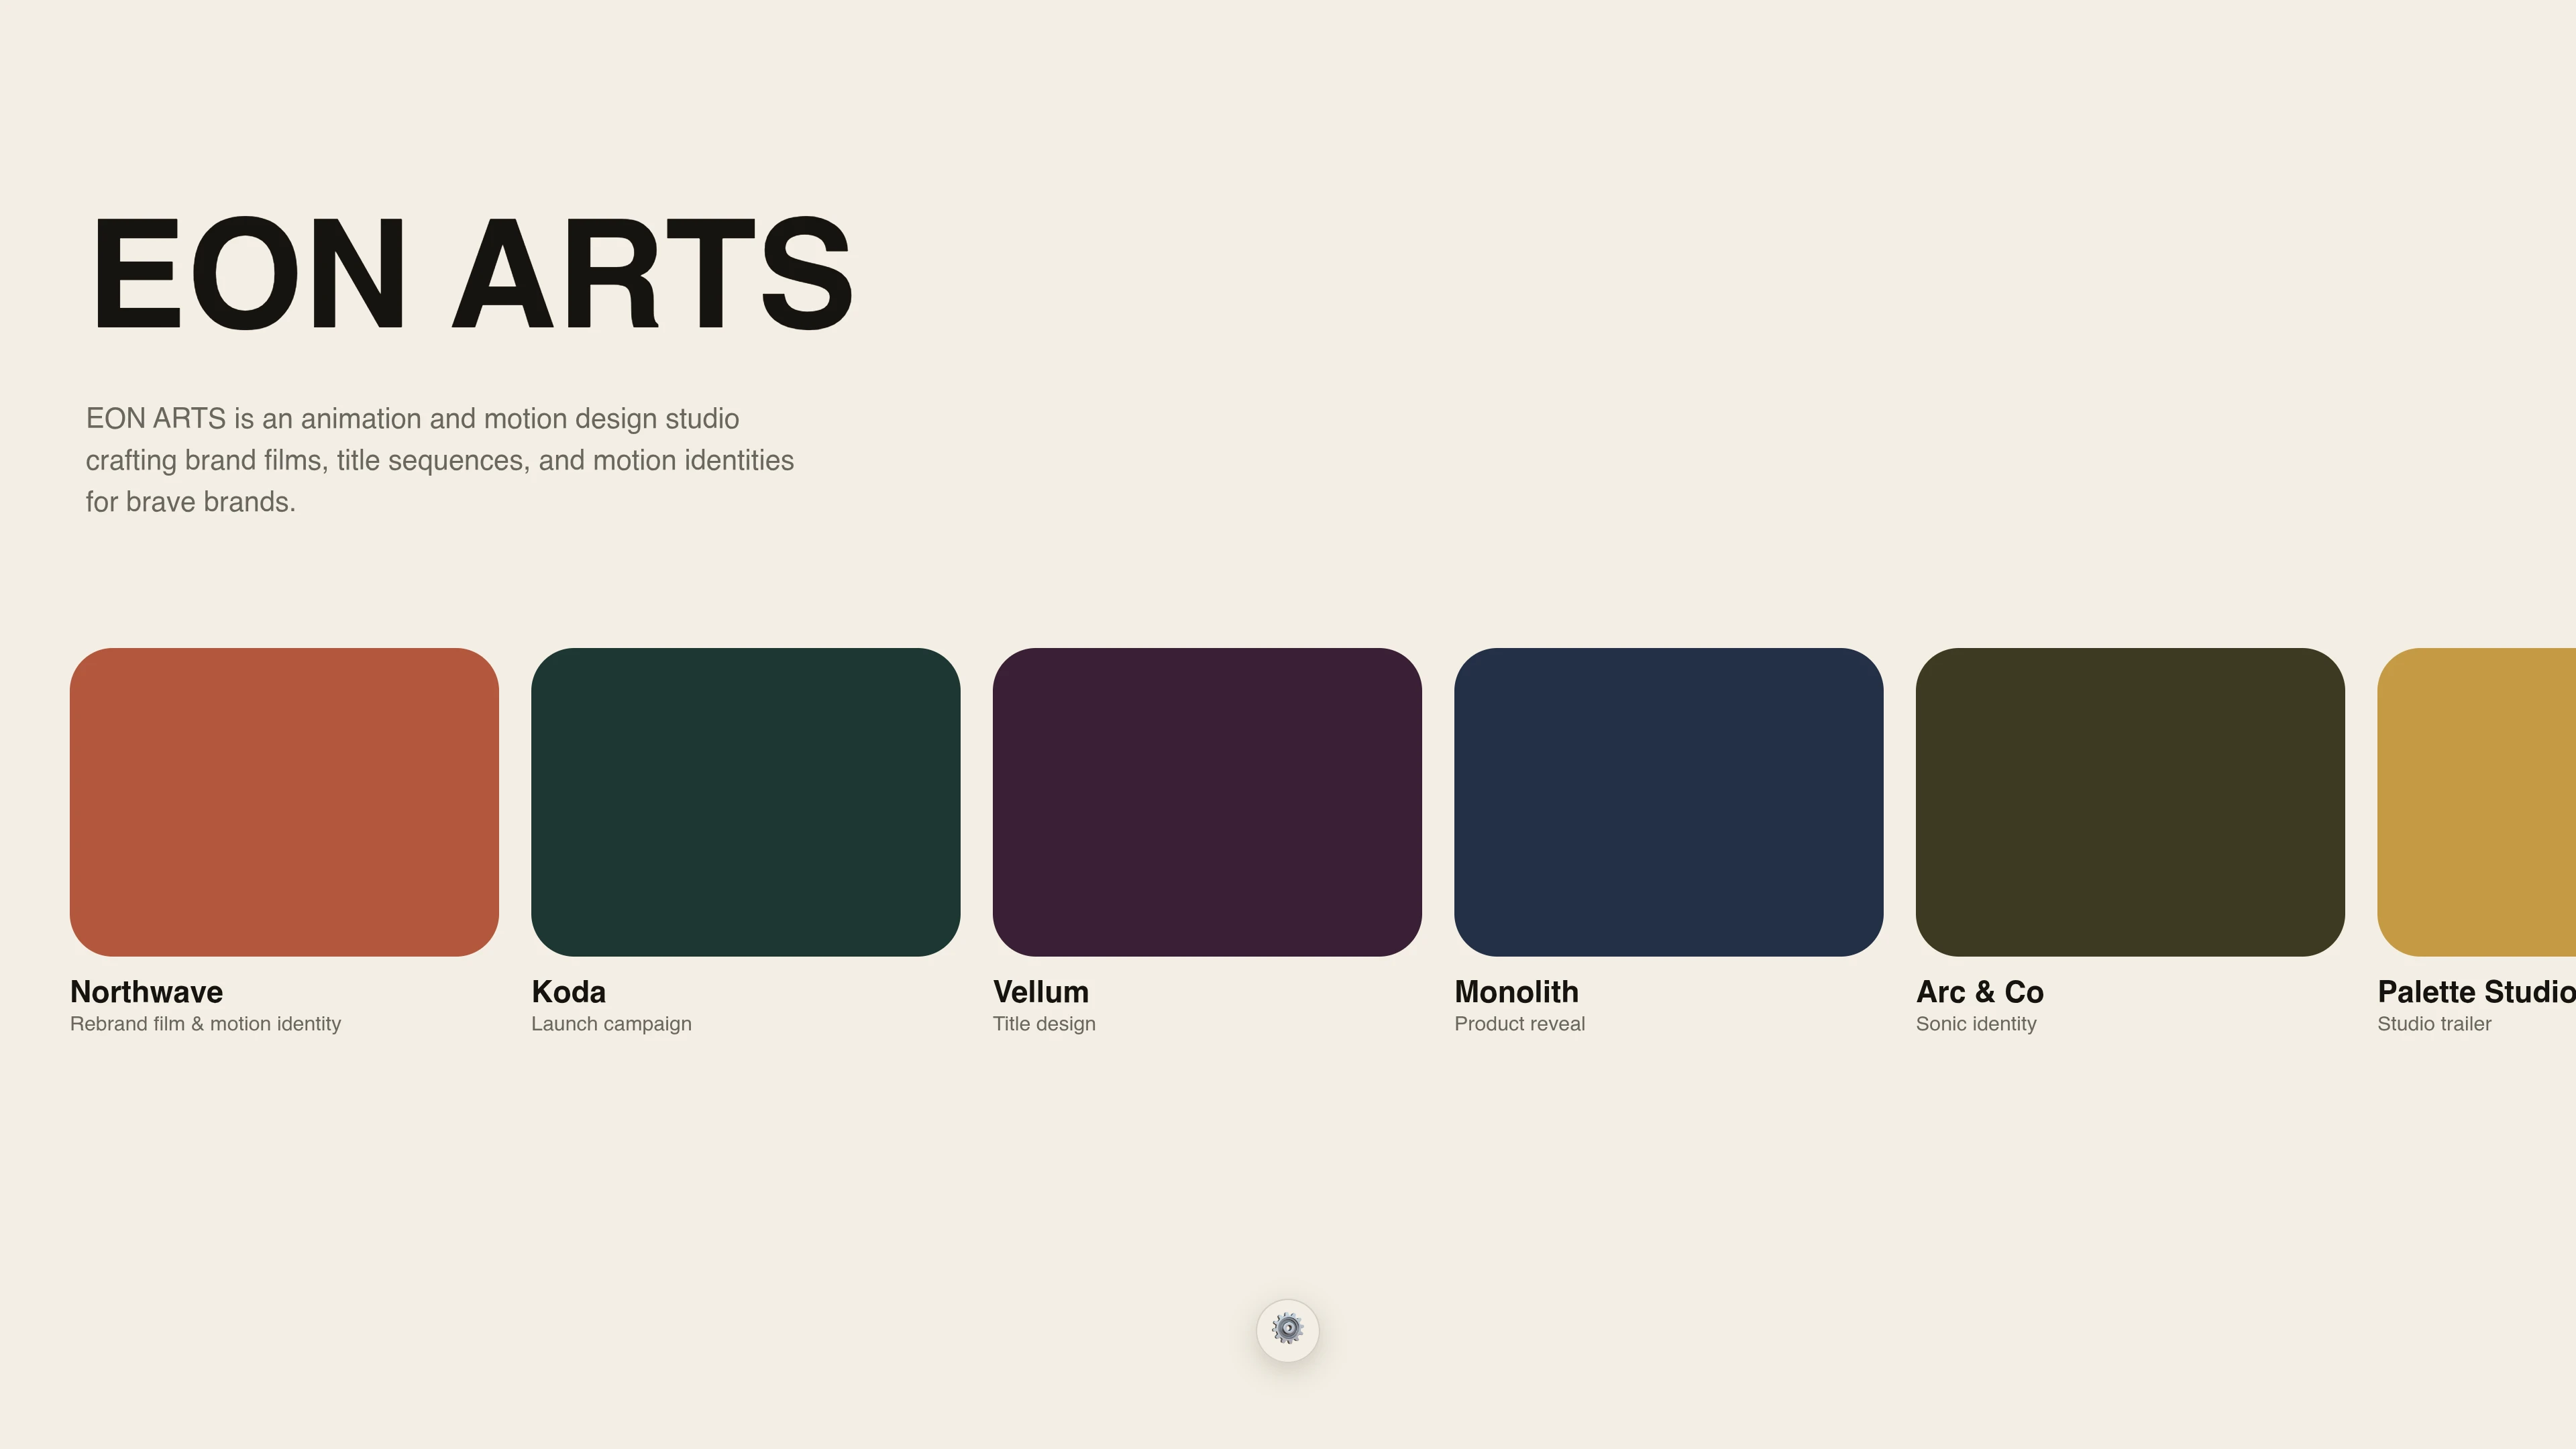Select 'Rebrand film & motion identity' caption

(x=206, y=1024)
